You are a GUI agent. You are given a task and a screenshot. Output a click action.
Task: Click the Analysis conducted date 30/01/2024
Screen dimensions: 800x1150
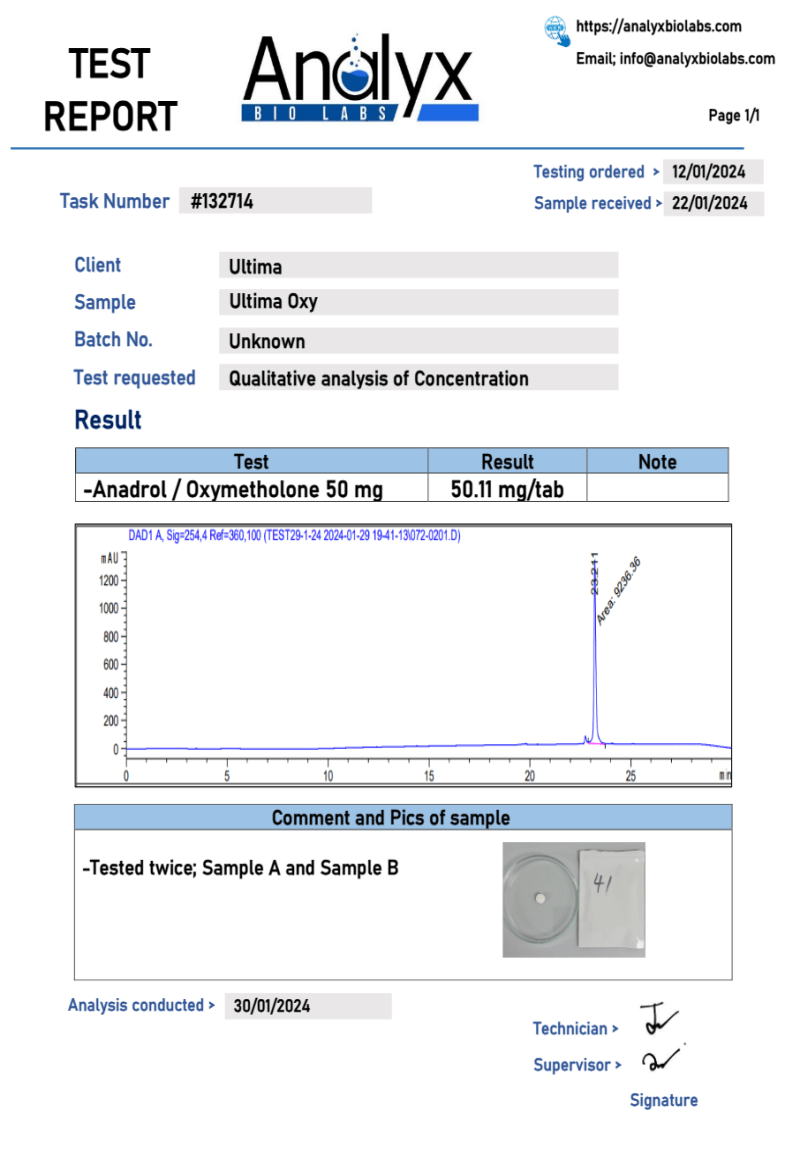pyautogui.click(x=308, y=1006)
